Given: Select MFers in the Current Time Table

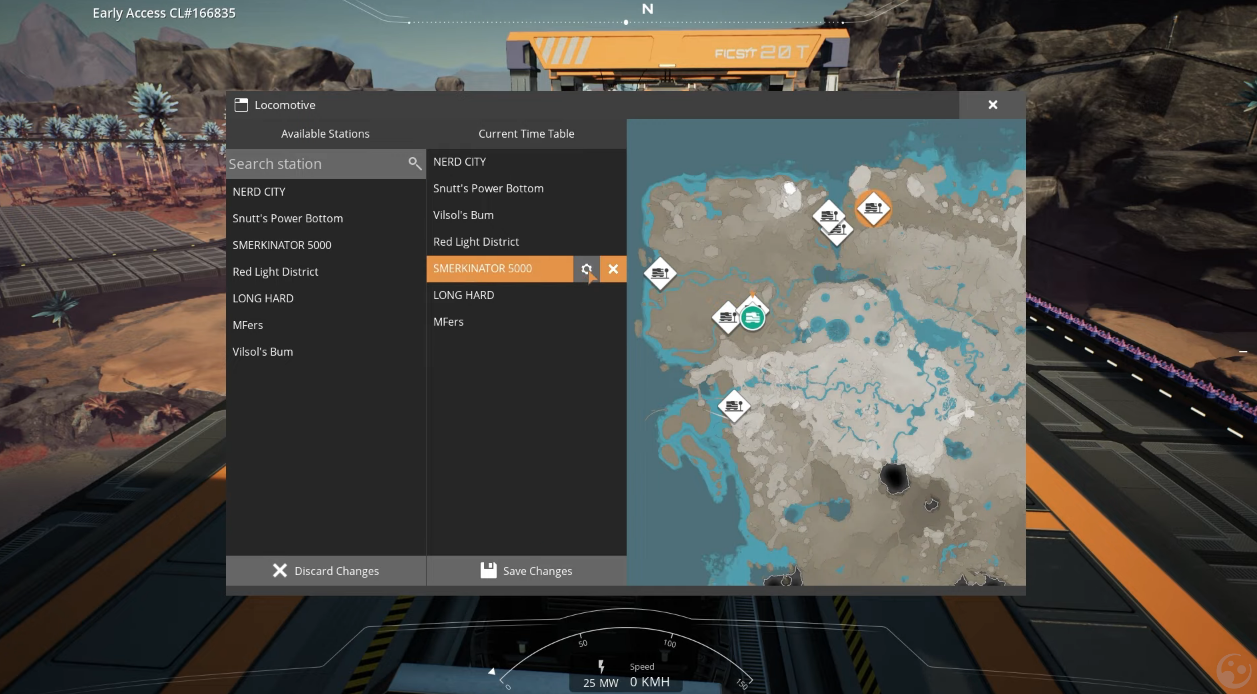Looking at the screenshot, I should tap(527, 322).
